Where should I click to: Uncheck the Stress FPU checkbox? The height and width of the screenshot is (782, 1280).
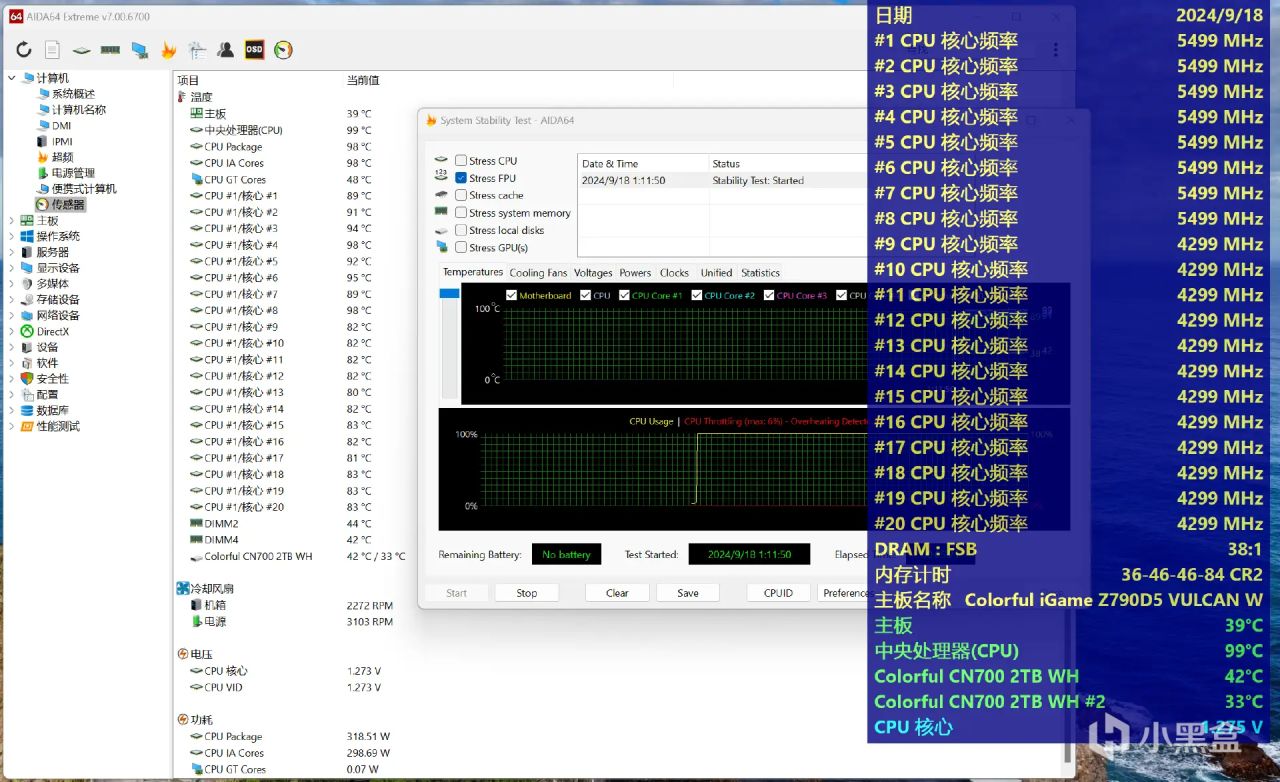pos(461,178)
